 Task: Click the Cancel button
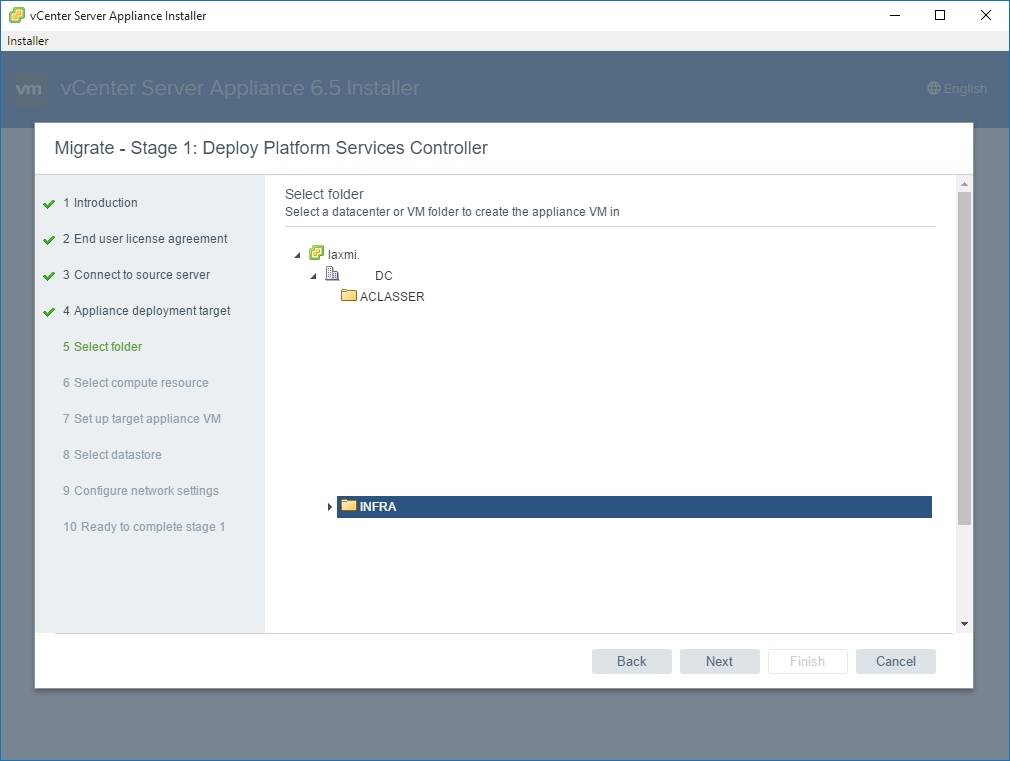click(x=895, y=661)
